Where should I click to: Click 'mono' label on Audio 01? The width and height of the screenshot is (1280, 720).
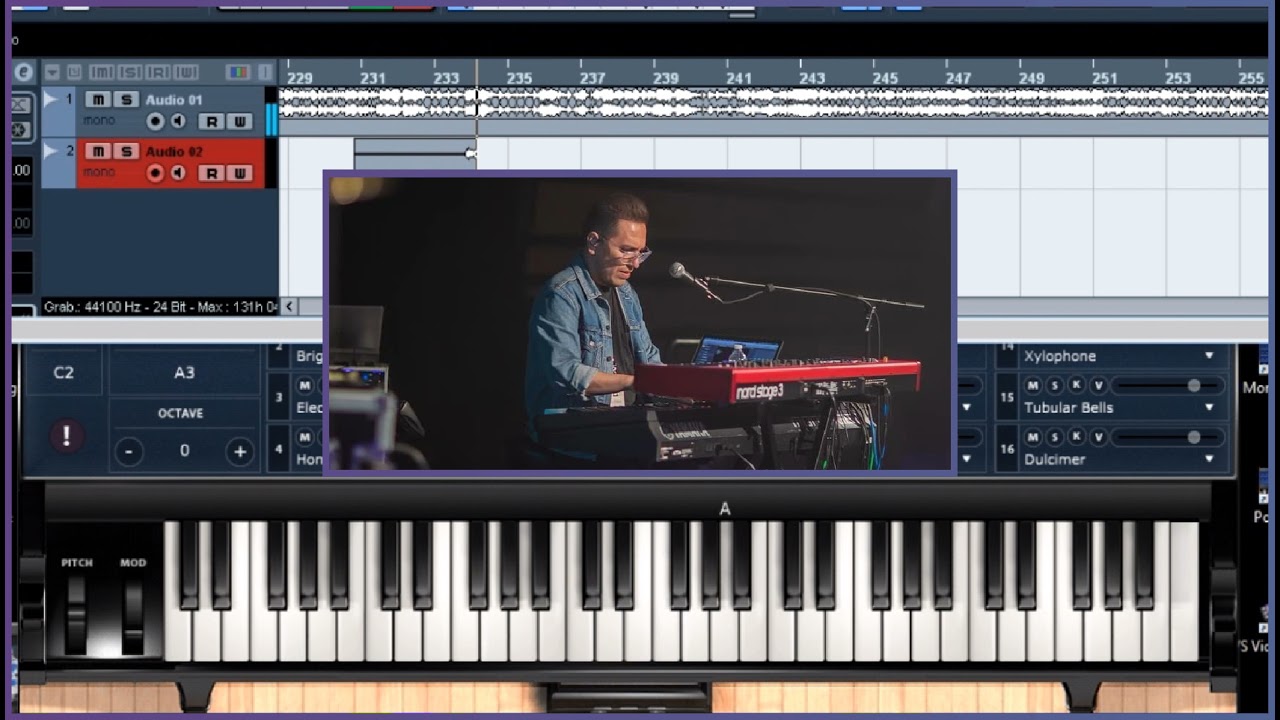pyautogui.click(x=99, y=121)
